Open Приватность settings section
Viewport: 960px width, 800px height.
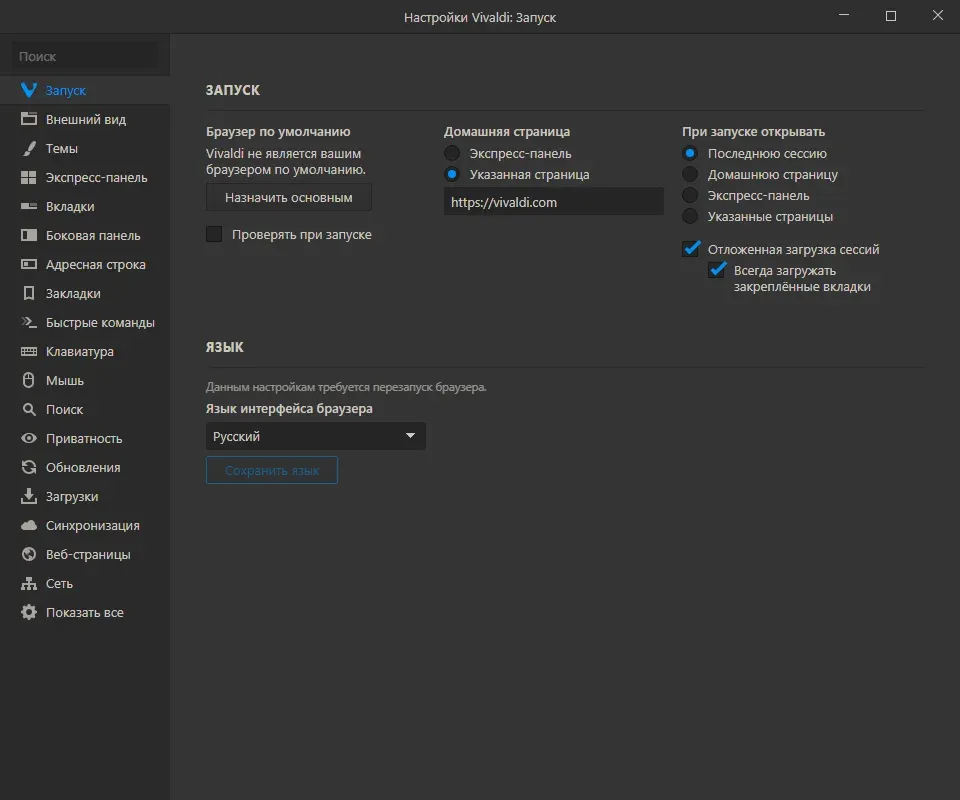(x=84, y=438)
